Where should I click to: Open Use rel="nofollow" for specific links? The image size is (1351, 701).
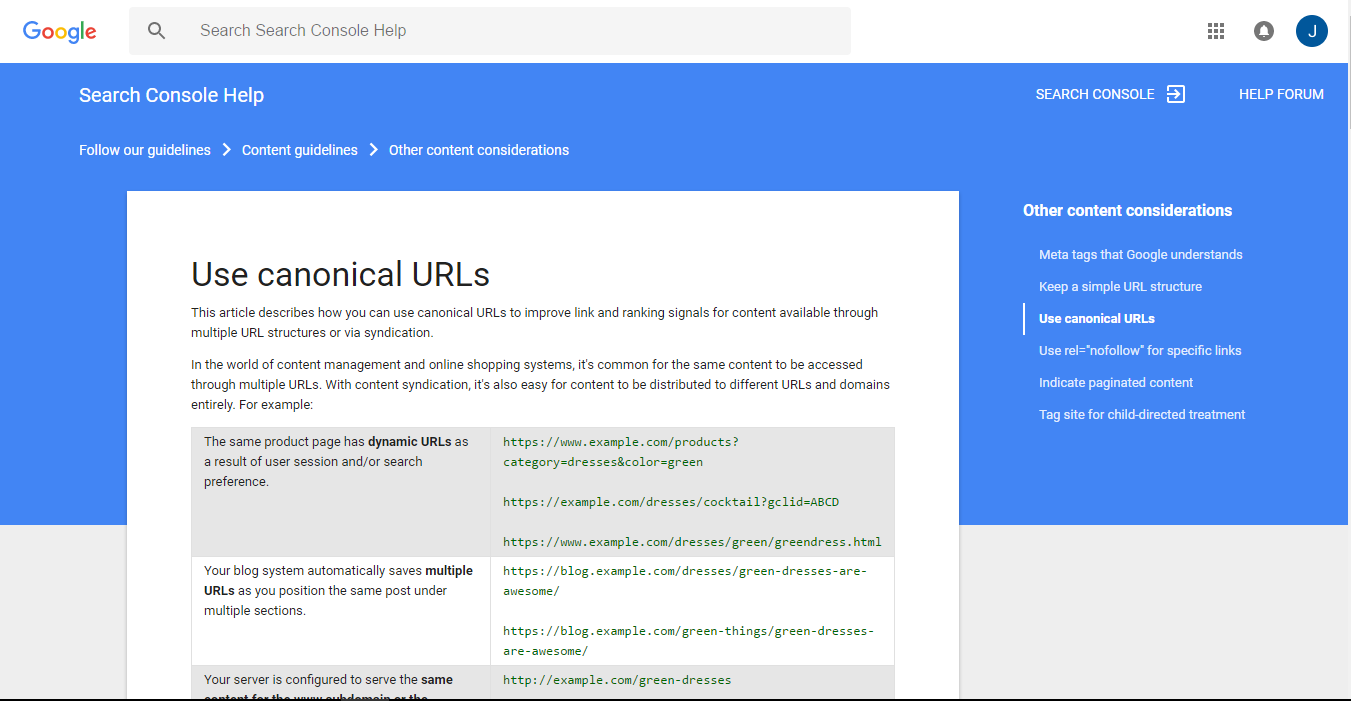tap(1140, 350)
